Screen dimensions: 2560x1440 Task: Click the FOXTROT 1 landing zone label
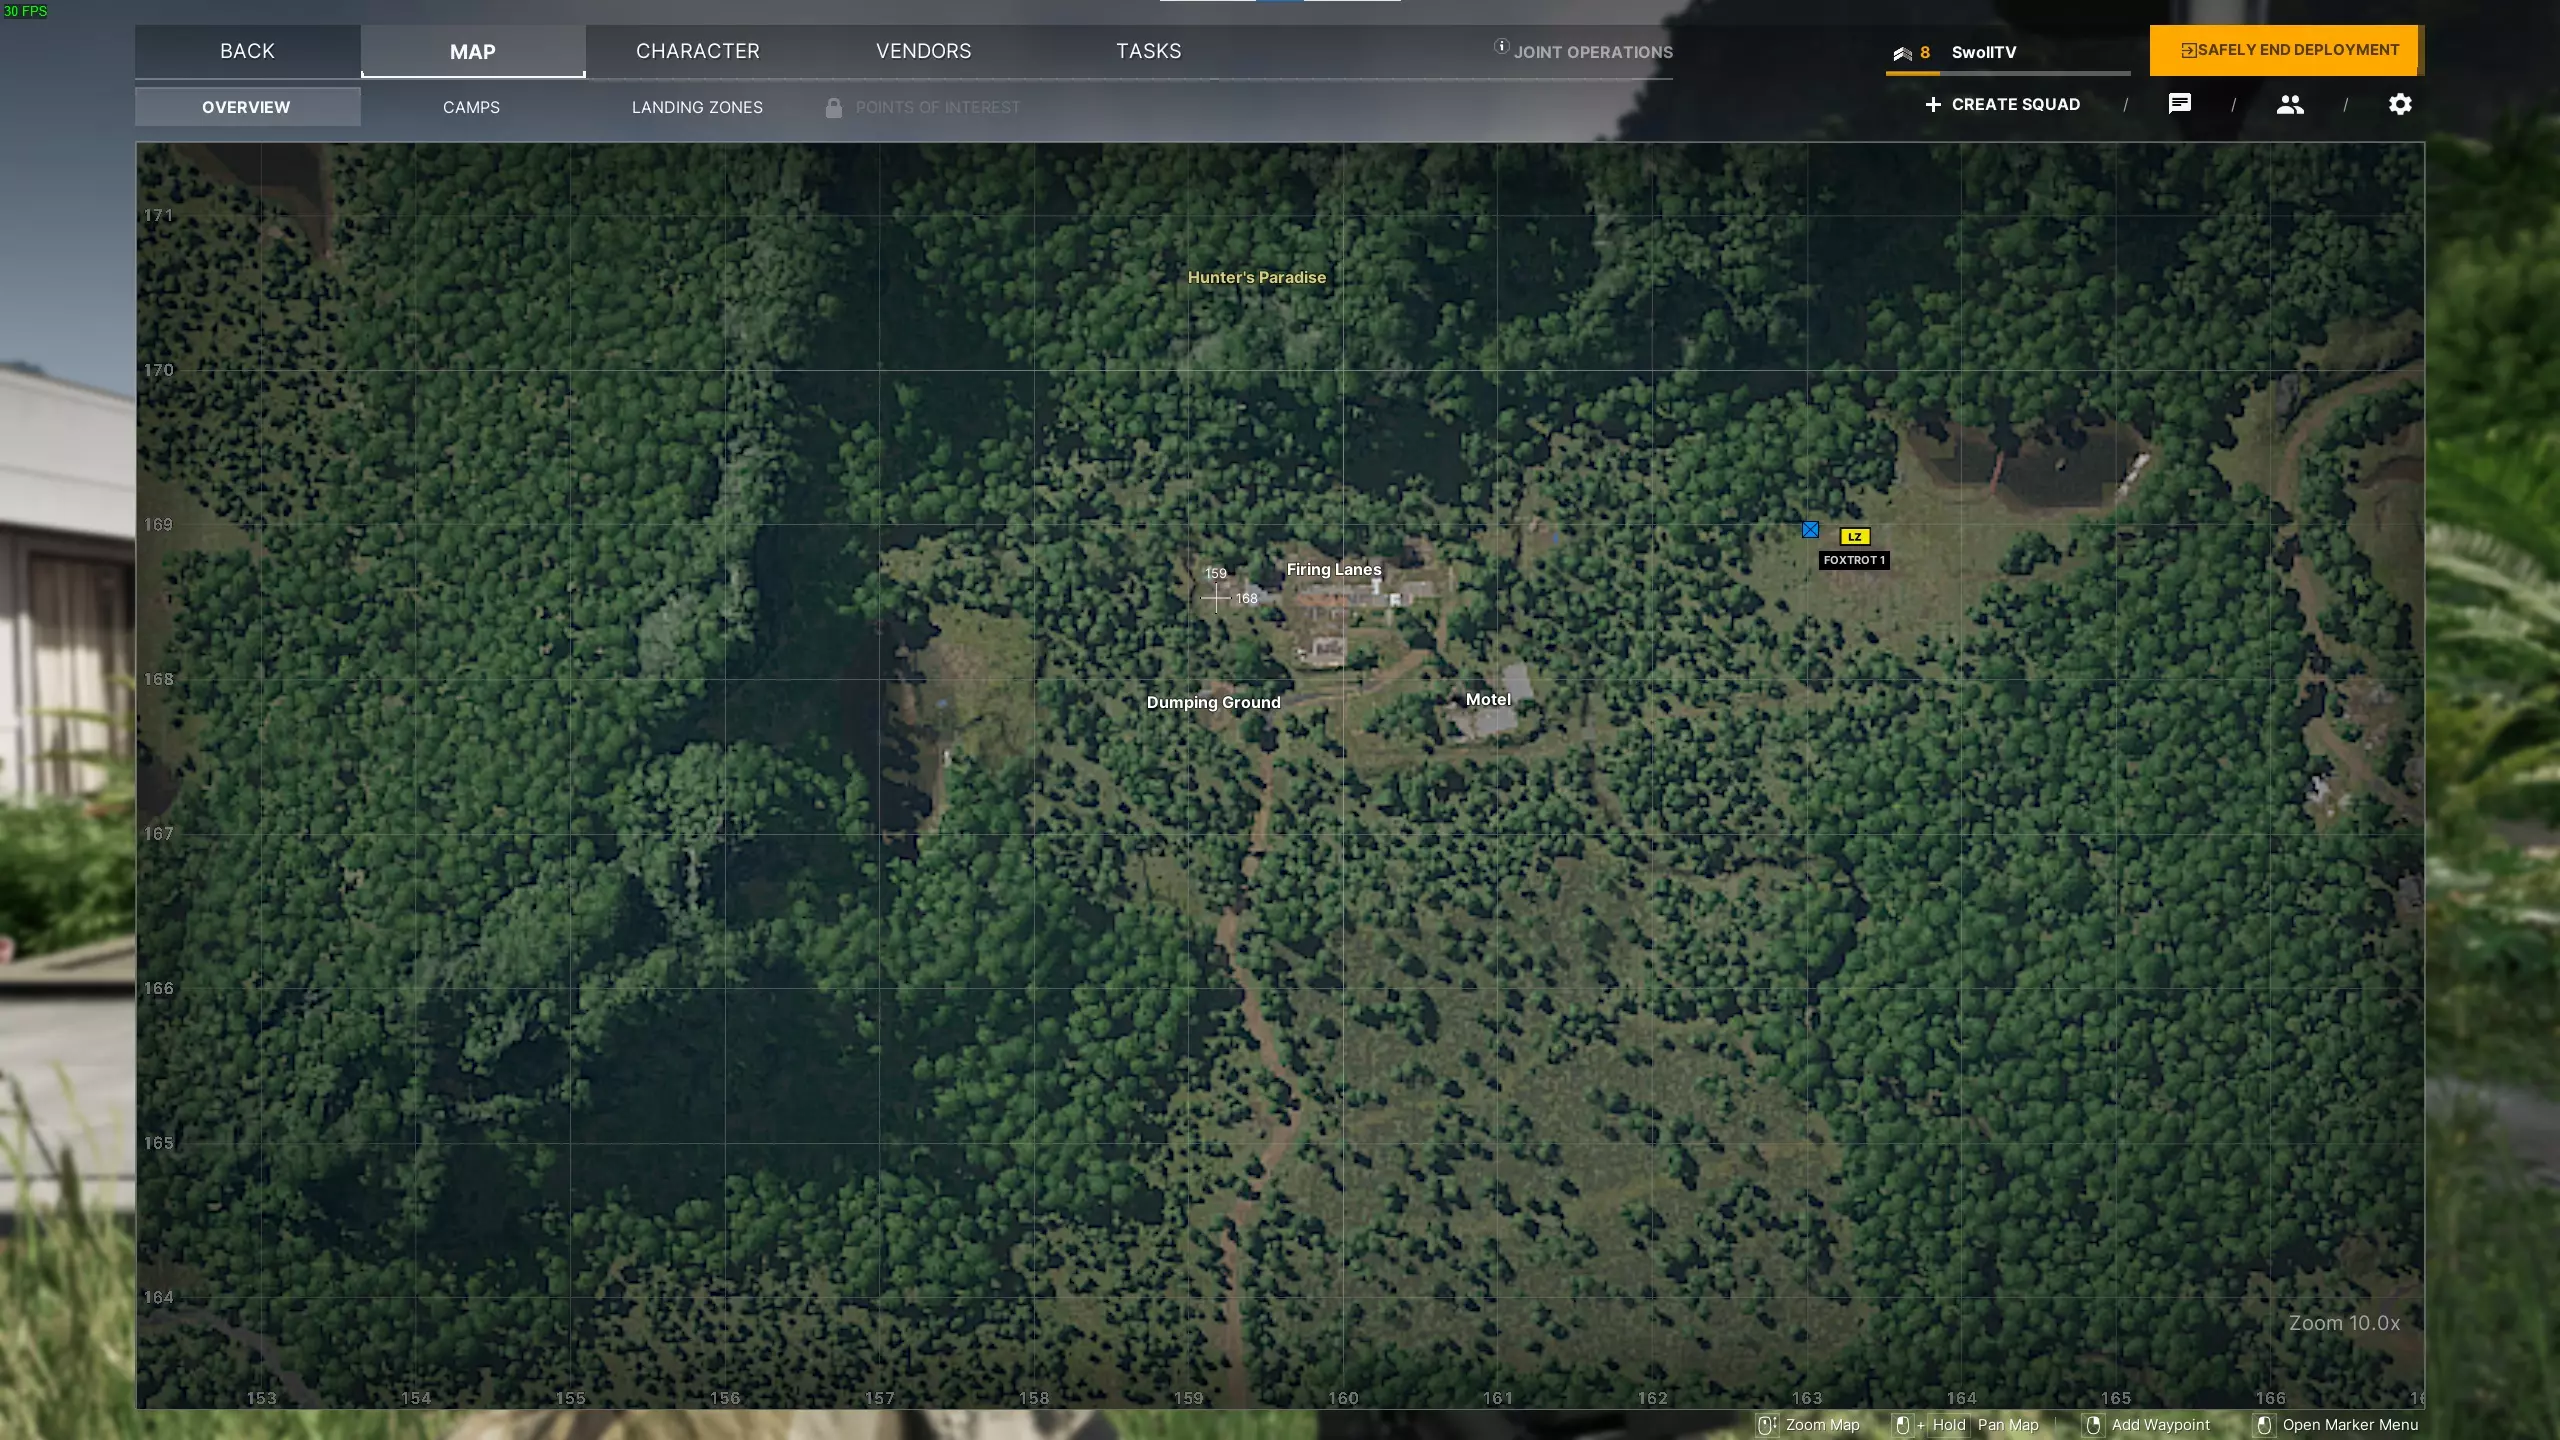[1853, 560]
